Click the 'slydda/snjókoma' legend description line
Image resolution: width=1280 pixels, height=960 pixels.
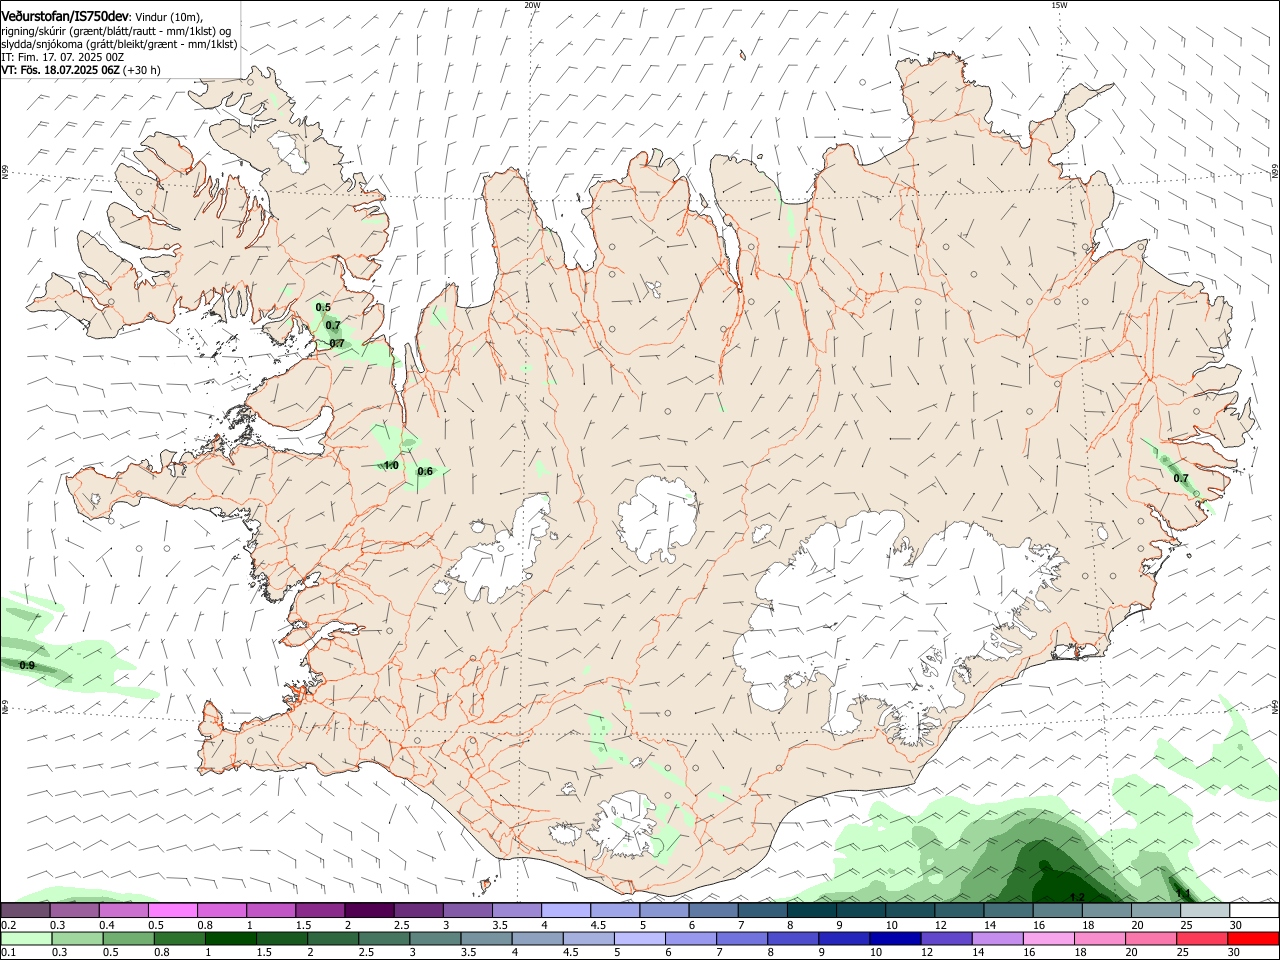pyautogui.click(x=119, y=44)
